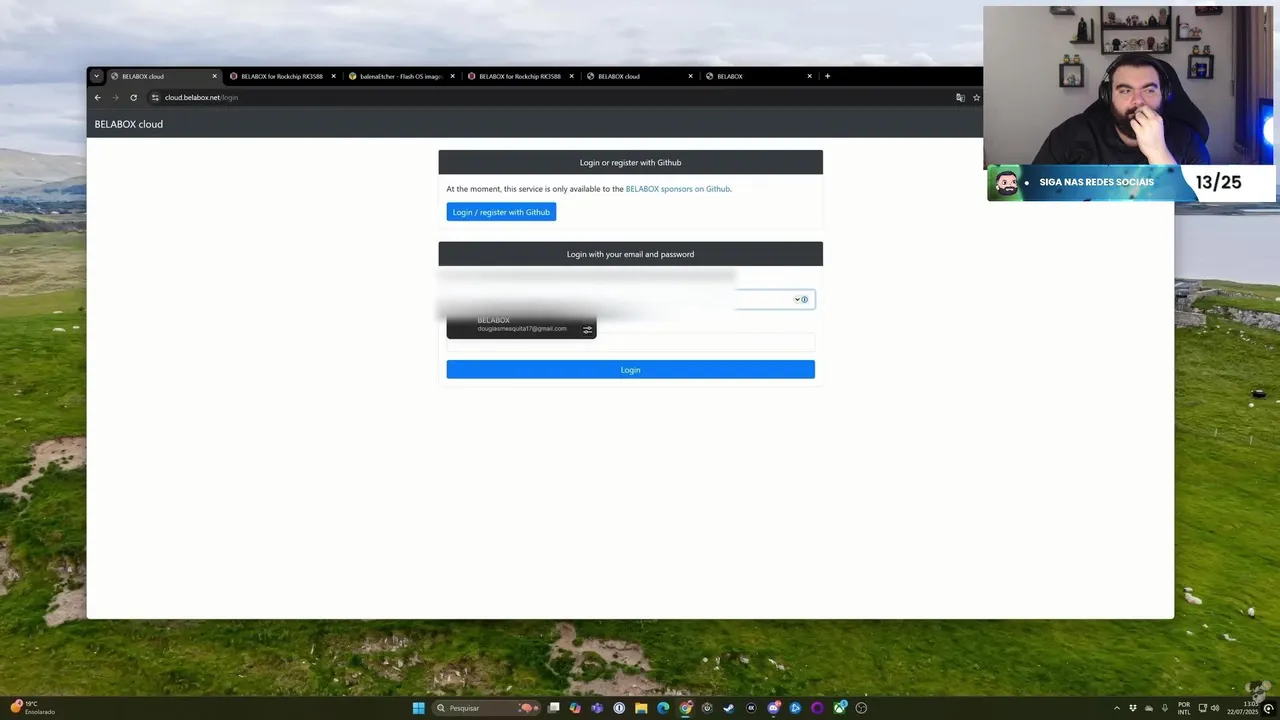The width and height of the screenshot is (1280, 720).
Task: Open Steam from the taskbar
Action: 729,708
